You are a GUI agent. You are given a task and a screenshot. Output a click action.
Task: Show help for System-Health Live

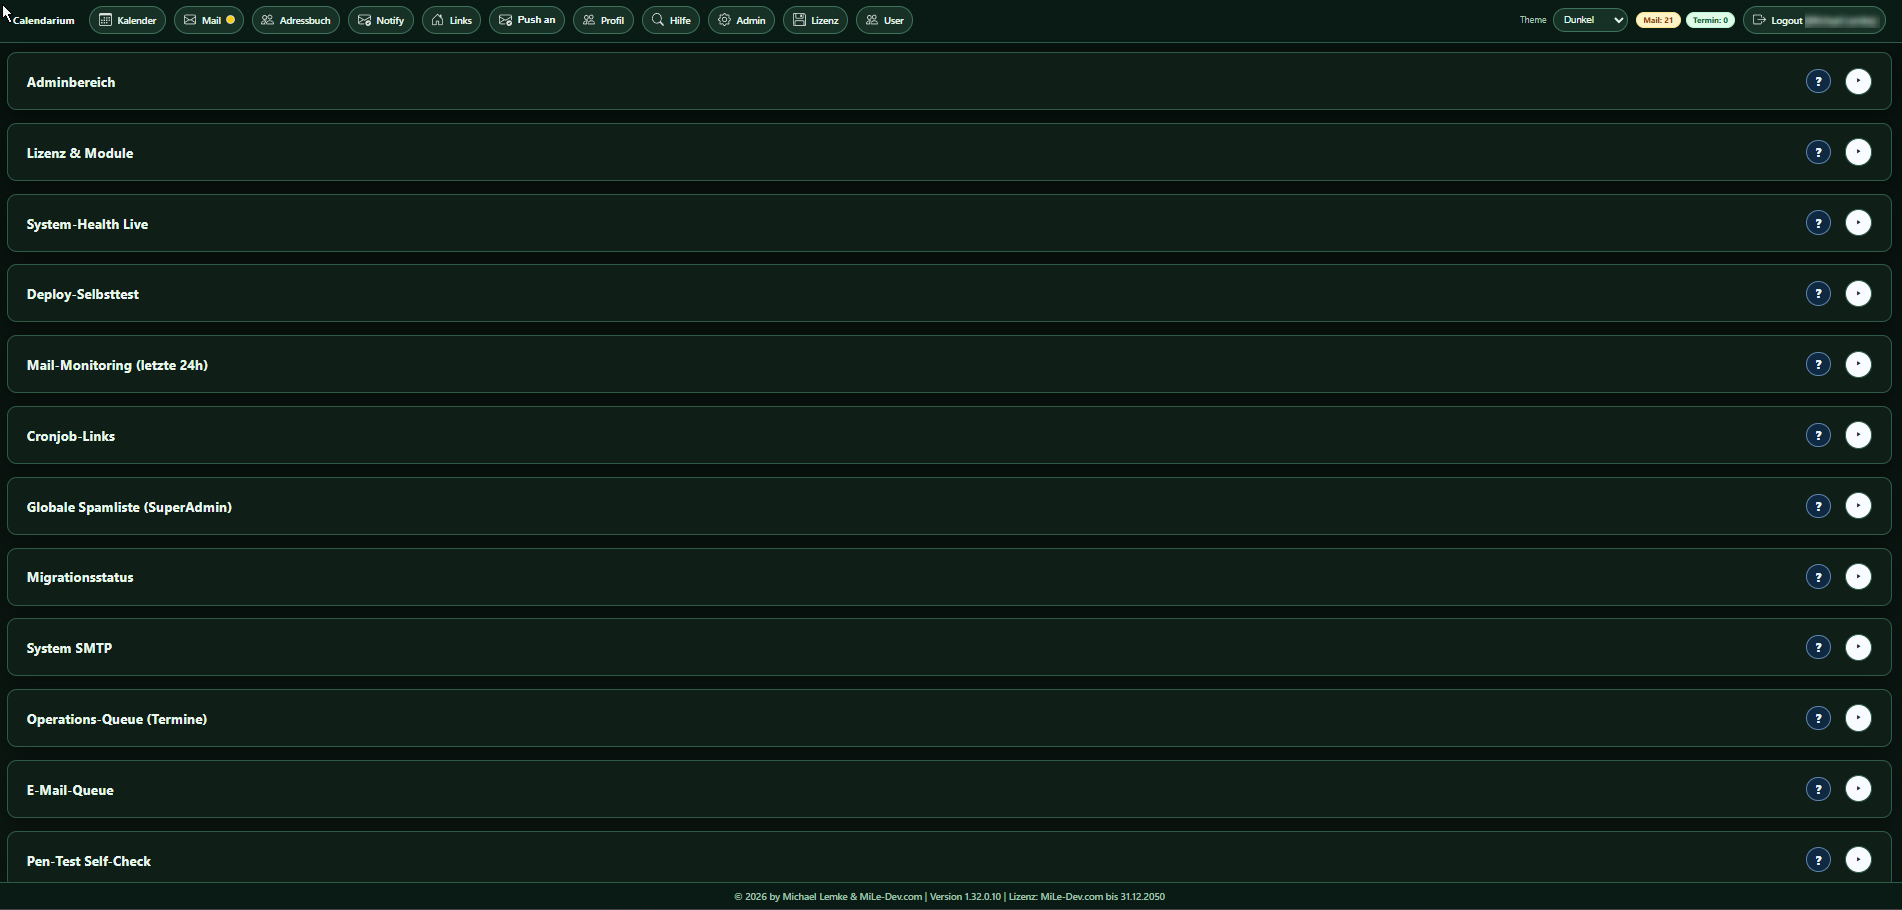[1818, 223]
